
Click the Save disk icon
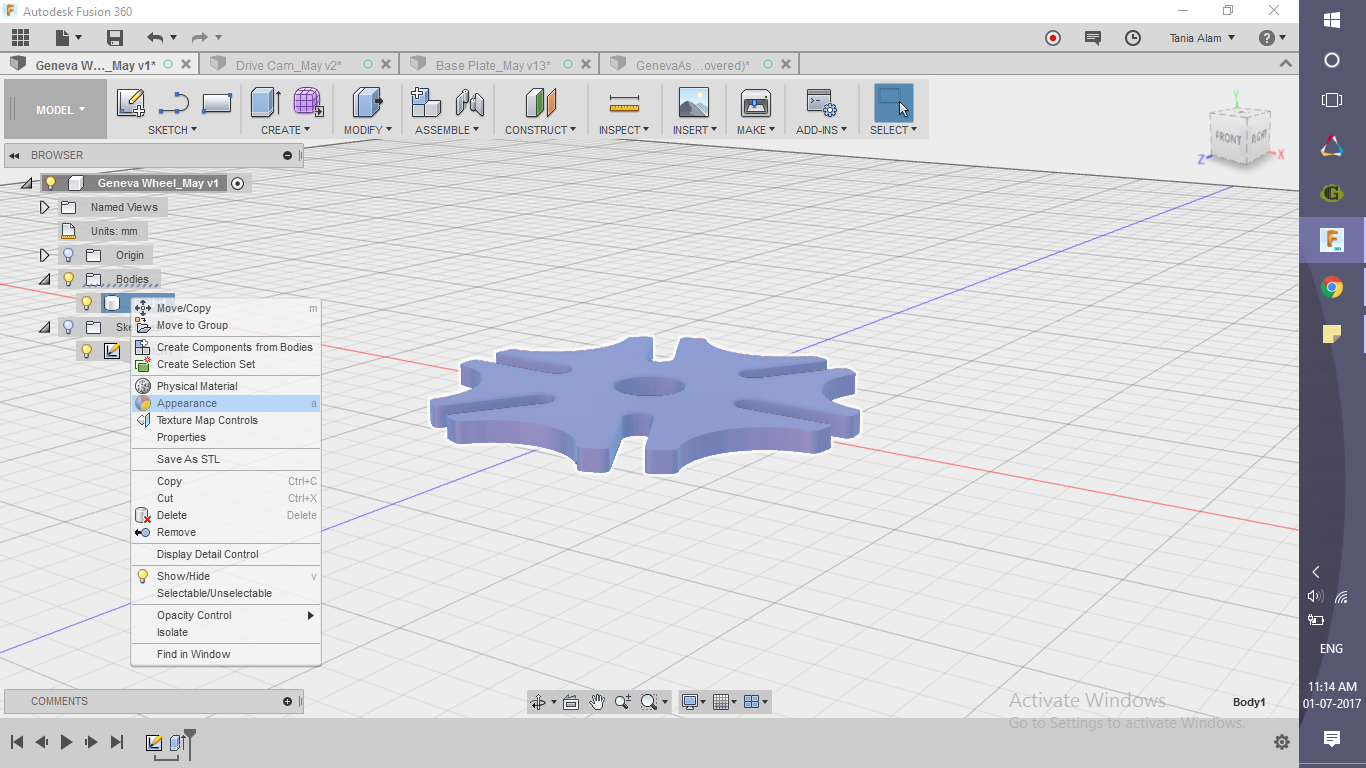coord(115,38)
